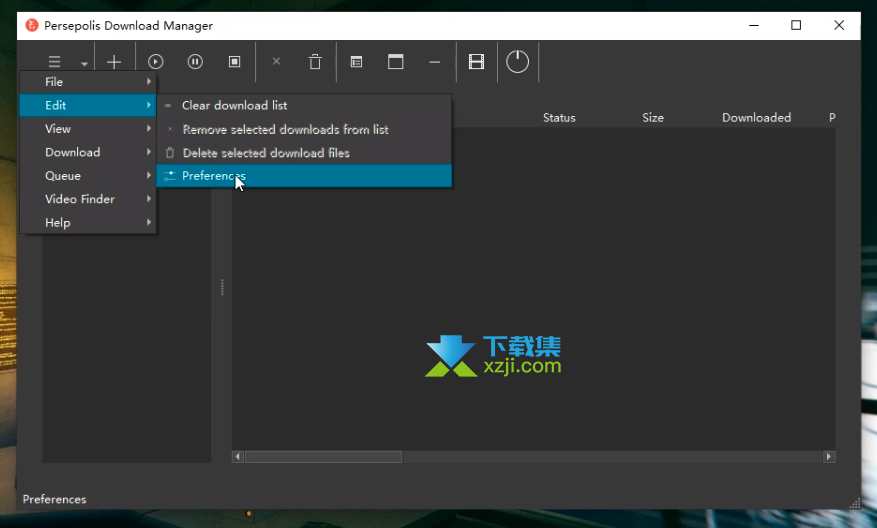Screen dimensions: 877x528
Task: Remove download toolbar X icon
Action: (276, 62)
